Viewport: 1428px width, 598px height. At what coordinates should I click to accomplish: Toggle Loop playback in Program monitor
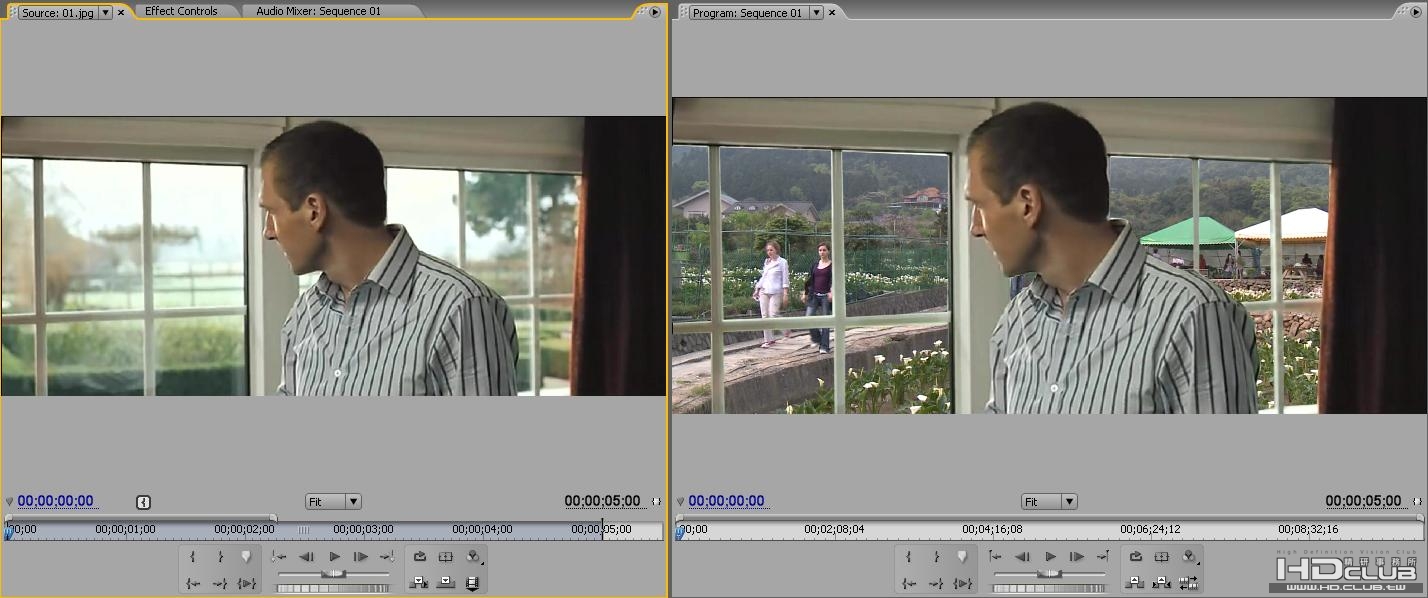pyautogui.click(x=1136, y=557)
